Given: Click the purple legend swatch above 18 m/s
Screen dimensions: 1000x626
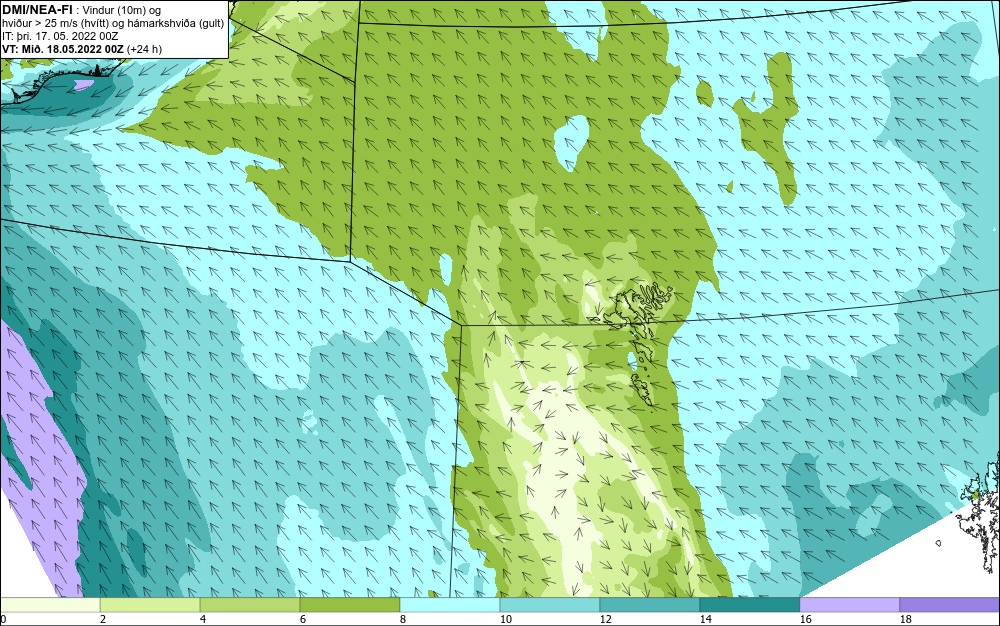Looking at the screenshot, I should point(950,605).
